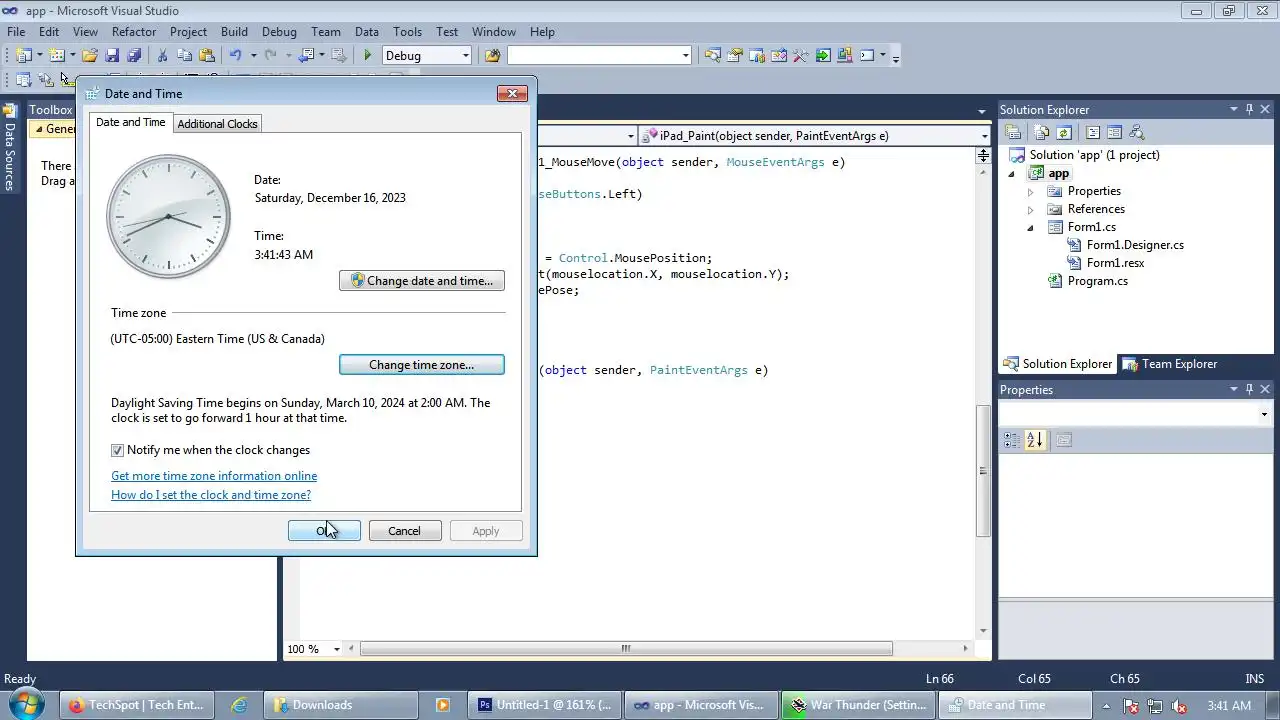Screen dimensions: 1280x720
Task: Switch to Photoshop Untitled-1 taskbar item
Action: point(544,705)
